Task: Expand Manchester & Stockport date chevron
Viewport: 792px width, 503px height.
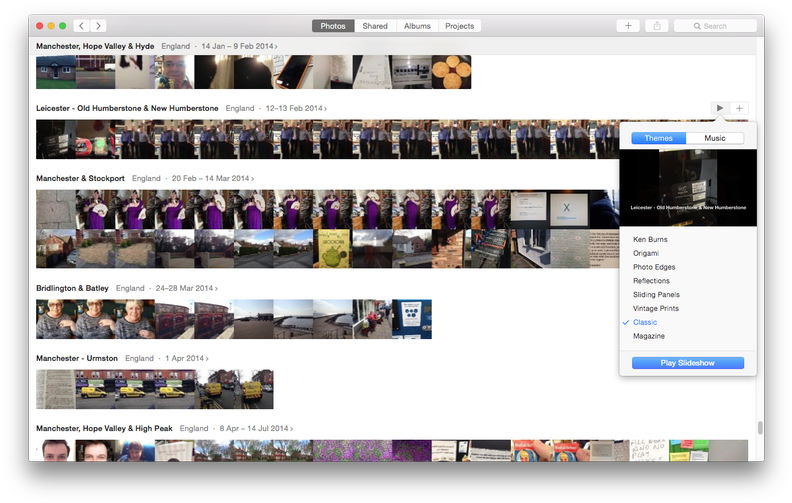Action: coord(253,179)
